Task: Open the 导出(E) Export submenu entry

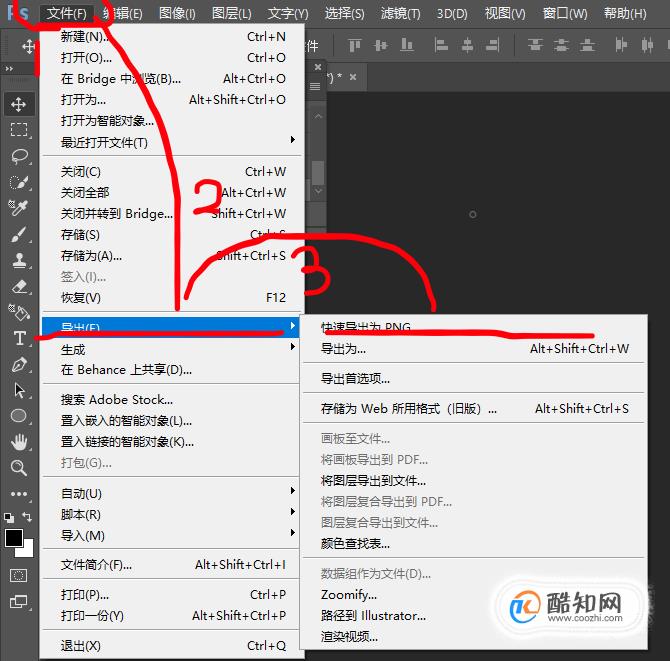Action: 171,327
